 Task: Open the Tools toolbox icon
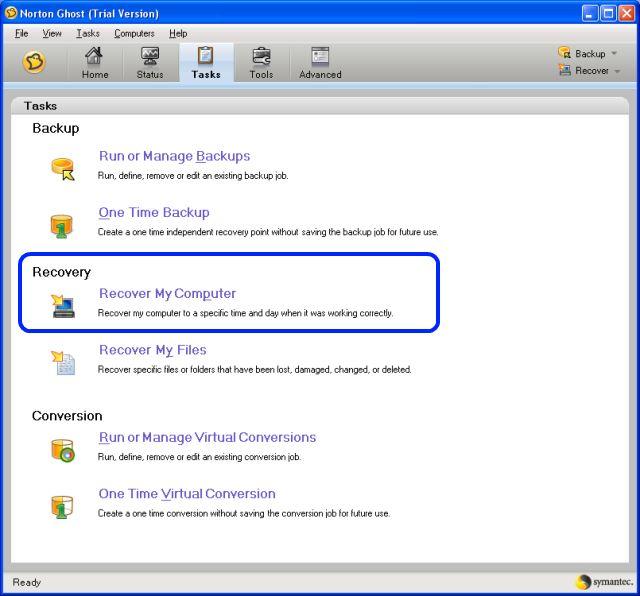pyautogui.click(x=261, y=56)
